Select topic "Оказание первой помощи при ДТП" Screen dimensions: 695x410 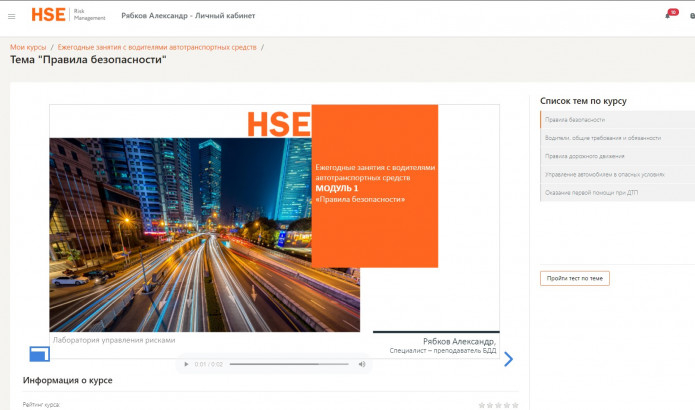point(590,192)
